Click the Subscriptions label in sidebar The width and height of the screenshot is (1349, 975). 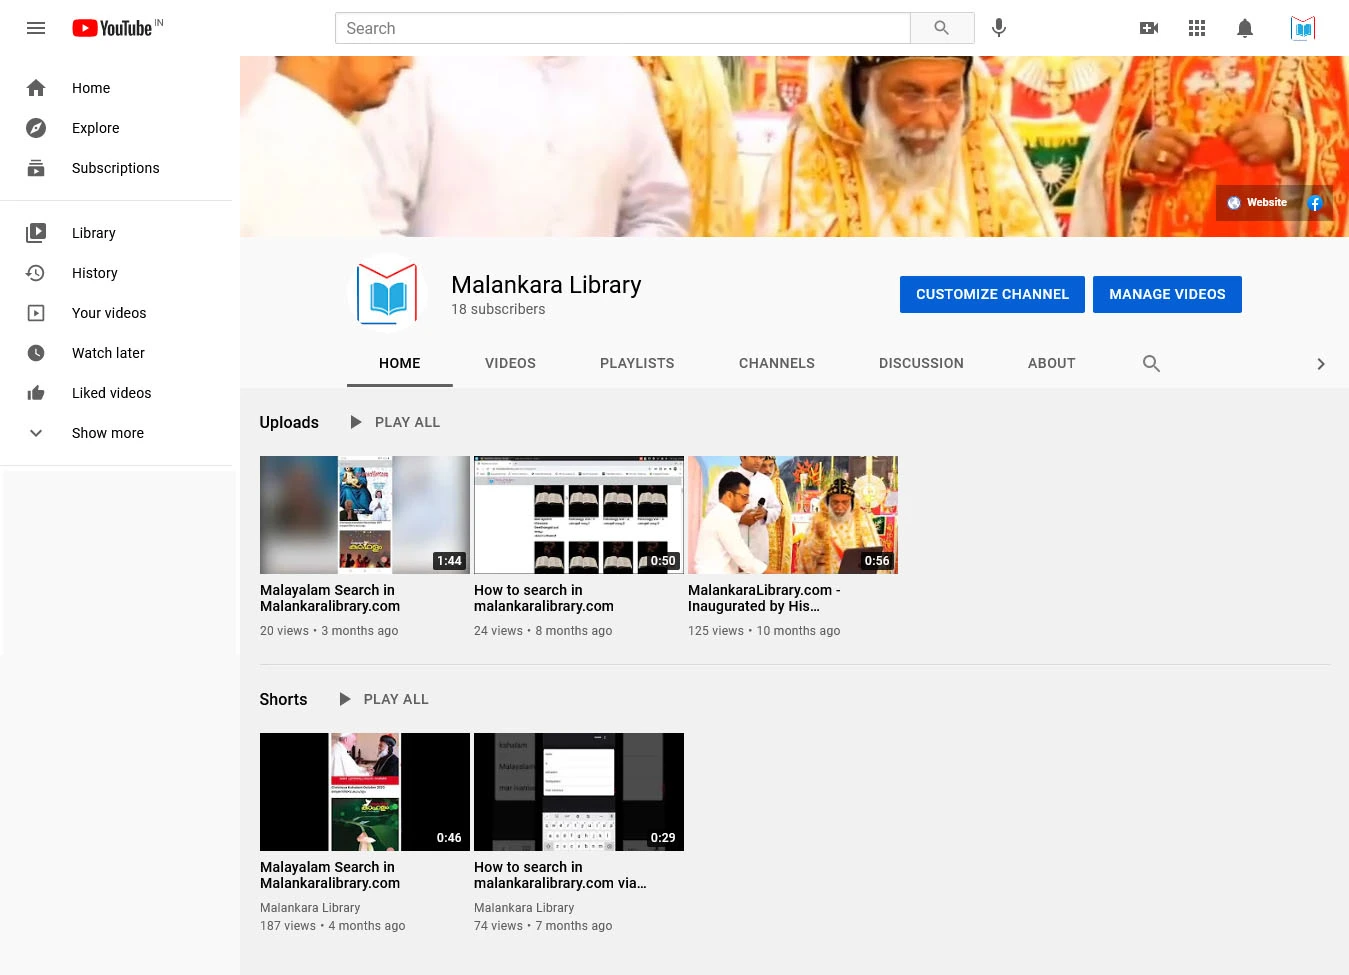point(116,168)
